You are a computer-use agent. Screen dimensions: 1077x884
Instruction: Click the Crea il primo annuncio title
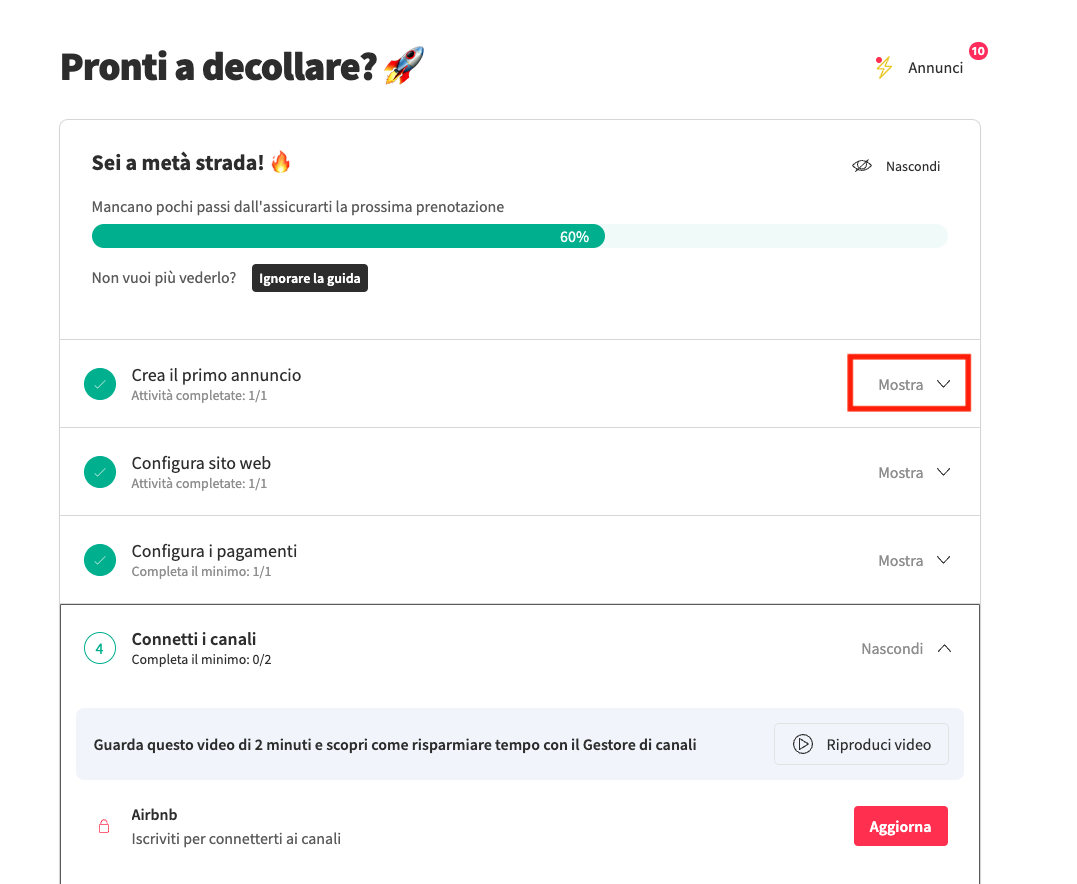tap(216, 375)
